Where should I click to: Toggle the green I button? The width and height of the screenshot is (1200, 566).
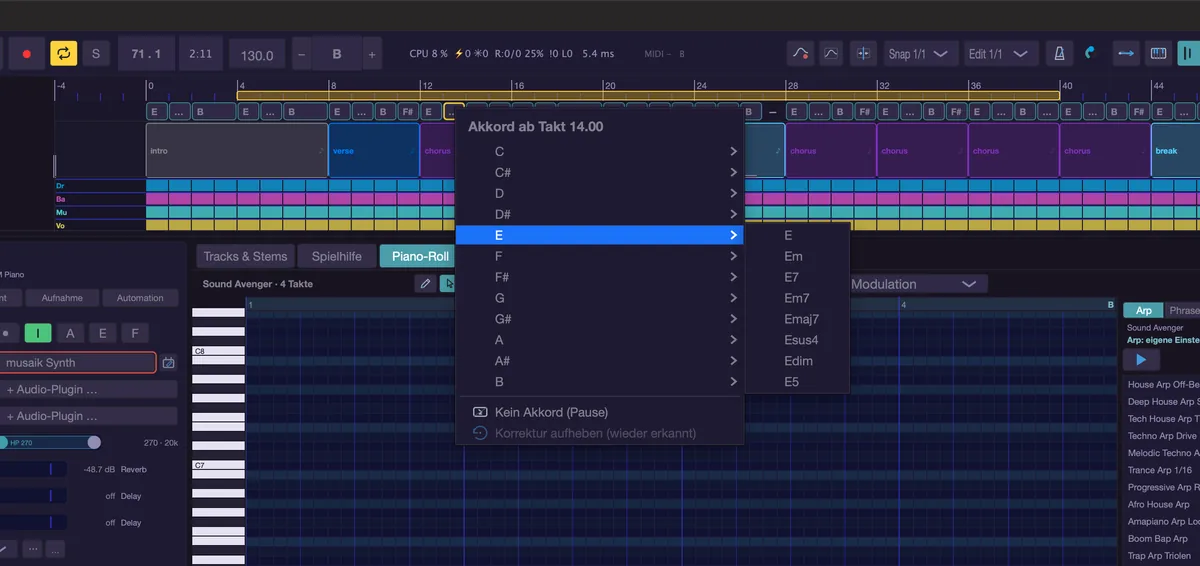pyautogui.click(x=38, y=333)
